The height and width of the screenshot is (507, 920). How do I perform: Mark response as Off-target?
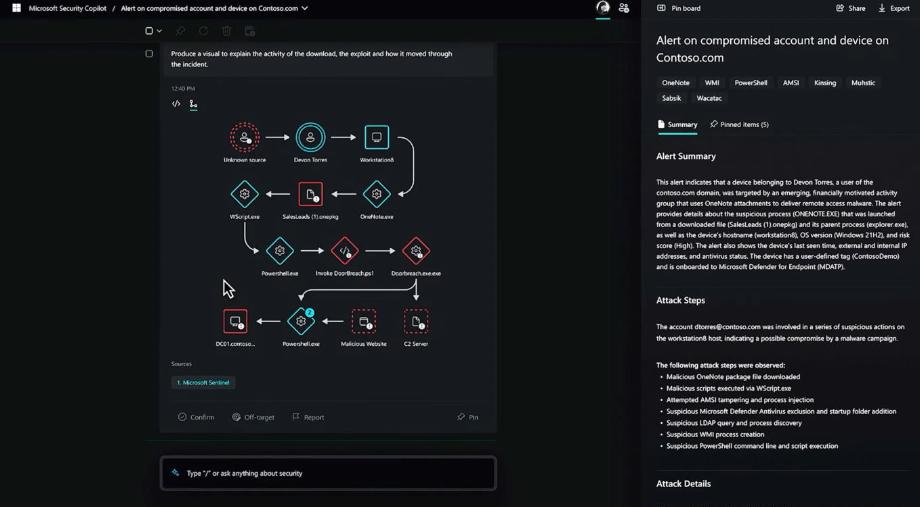click(x=253, y=417)
